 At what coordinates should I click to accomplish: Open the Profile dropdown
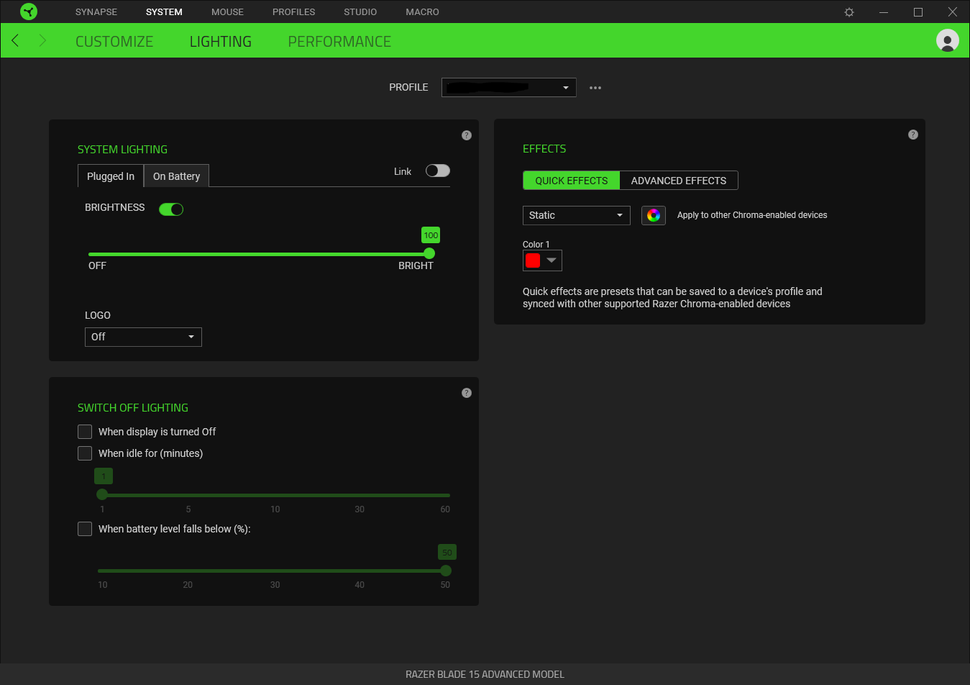(508, 87)
